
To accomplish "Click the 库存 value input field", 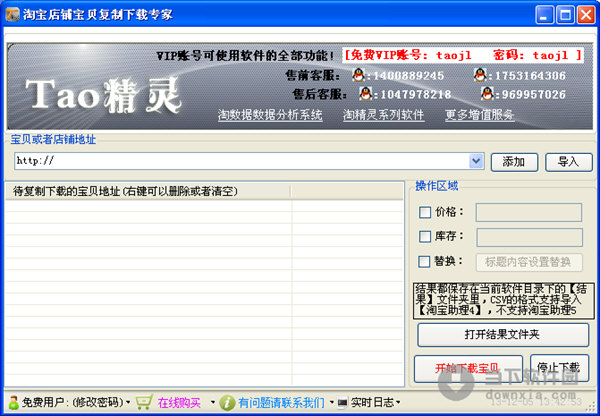I will 530,237.
